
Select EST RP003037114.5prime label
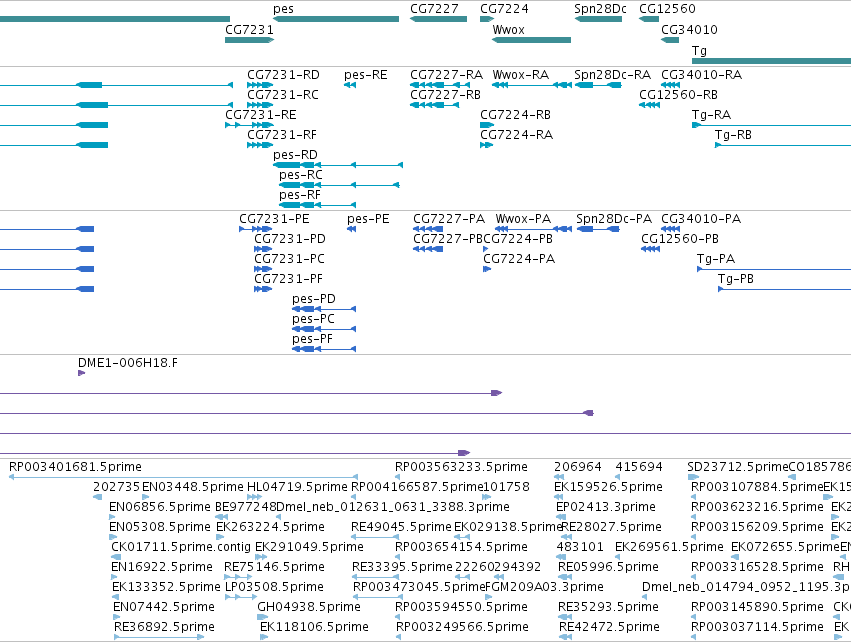[757, 627]
